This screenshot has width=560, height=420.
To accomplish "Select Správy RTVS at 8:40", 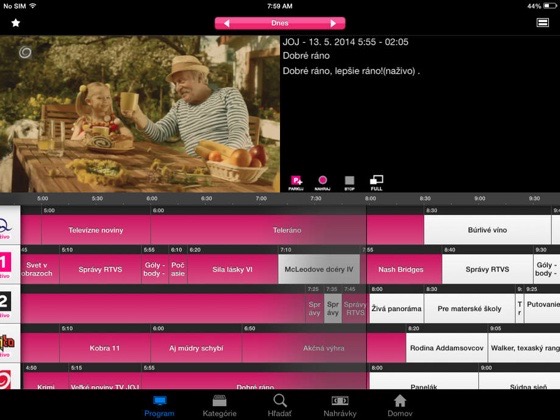I will [x=488, y=269].
